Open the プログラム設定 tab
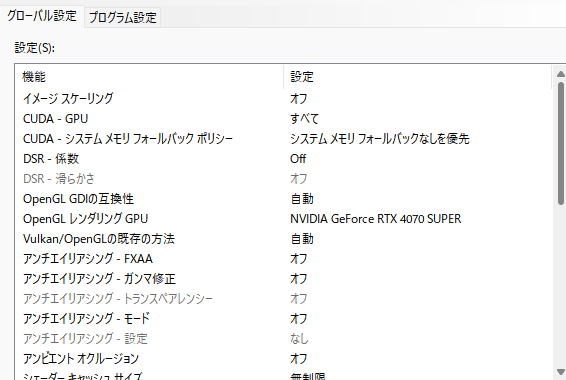Viewport: 566px width, 380px height. (122, 17)
